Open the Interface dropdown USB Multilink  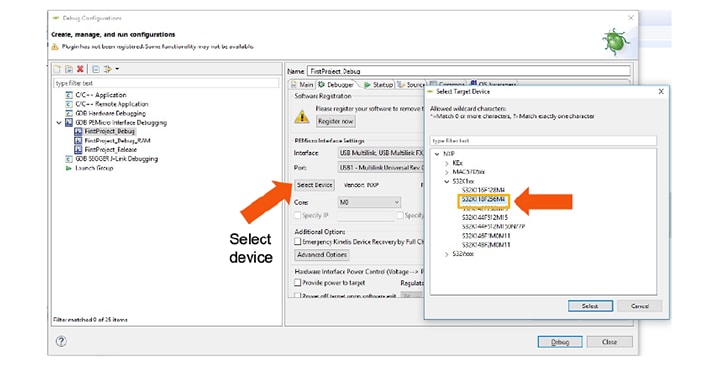[381, 152]
